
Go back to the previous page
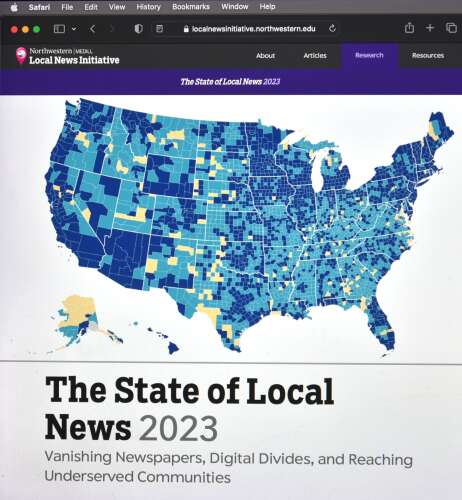[93, 29]
